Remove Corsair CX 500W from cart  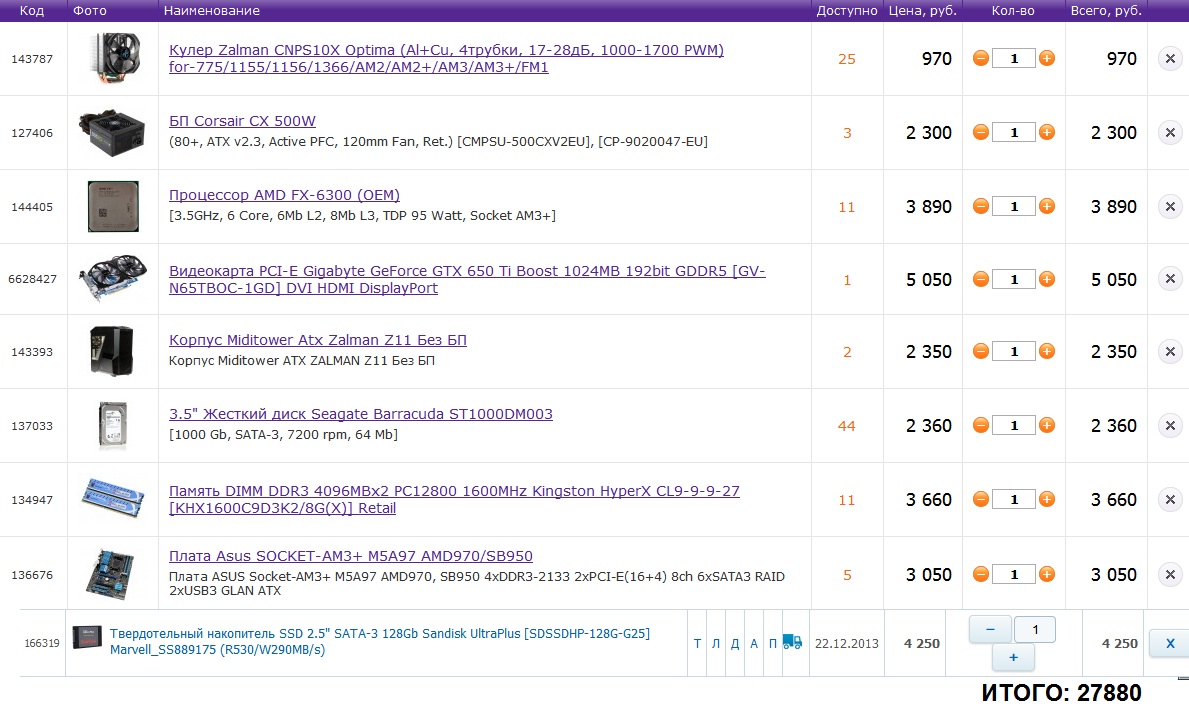[1170, 133]
